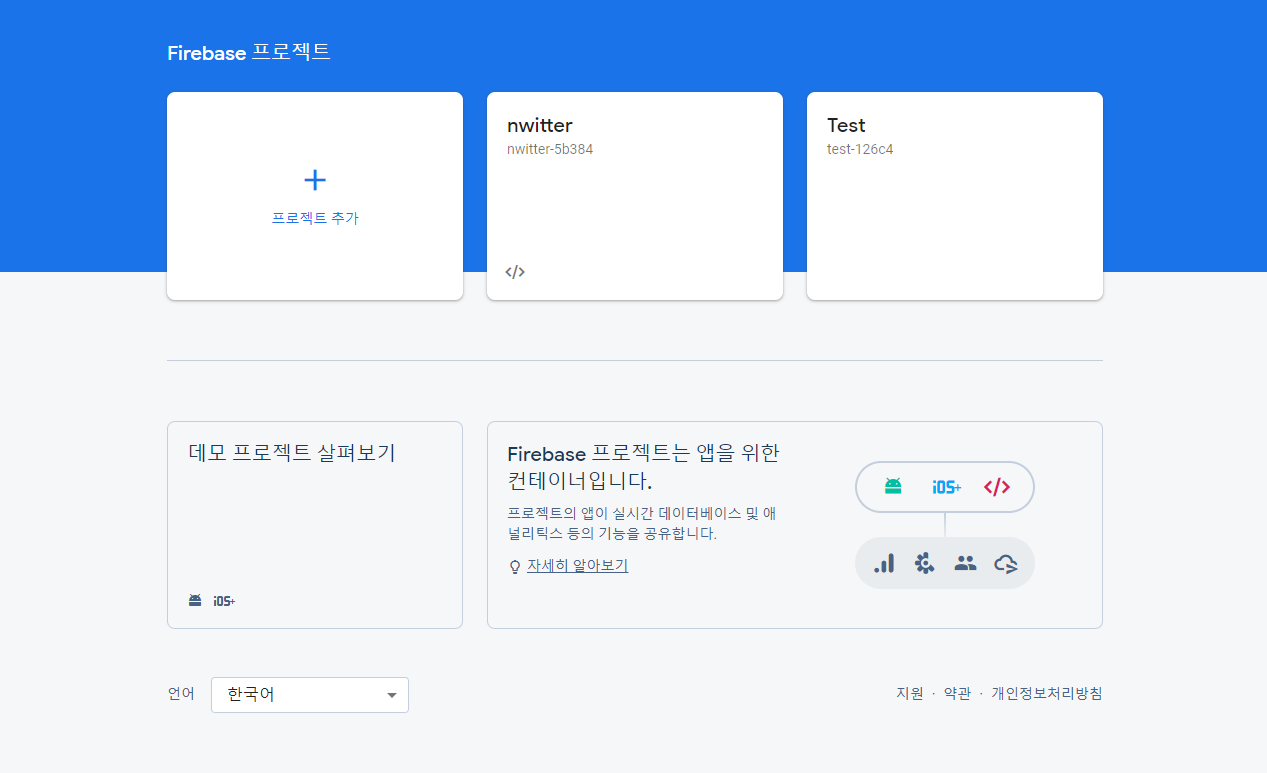Click description text 프로젝트의 앱이 실시간 데이터베이스
The height and width of the screenshot is (773, 1267).
642,523
